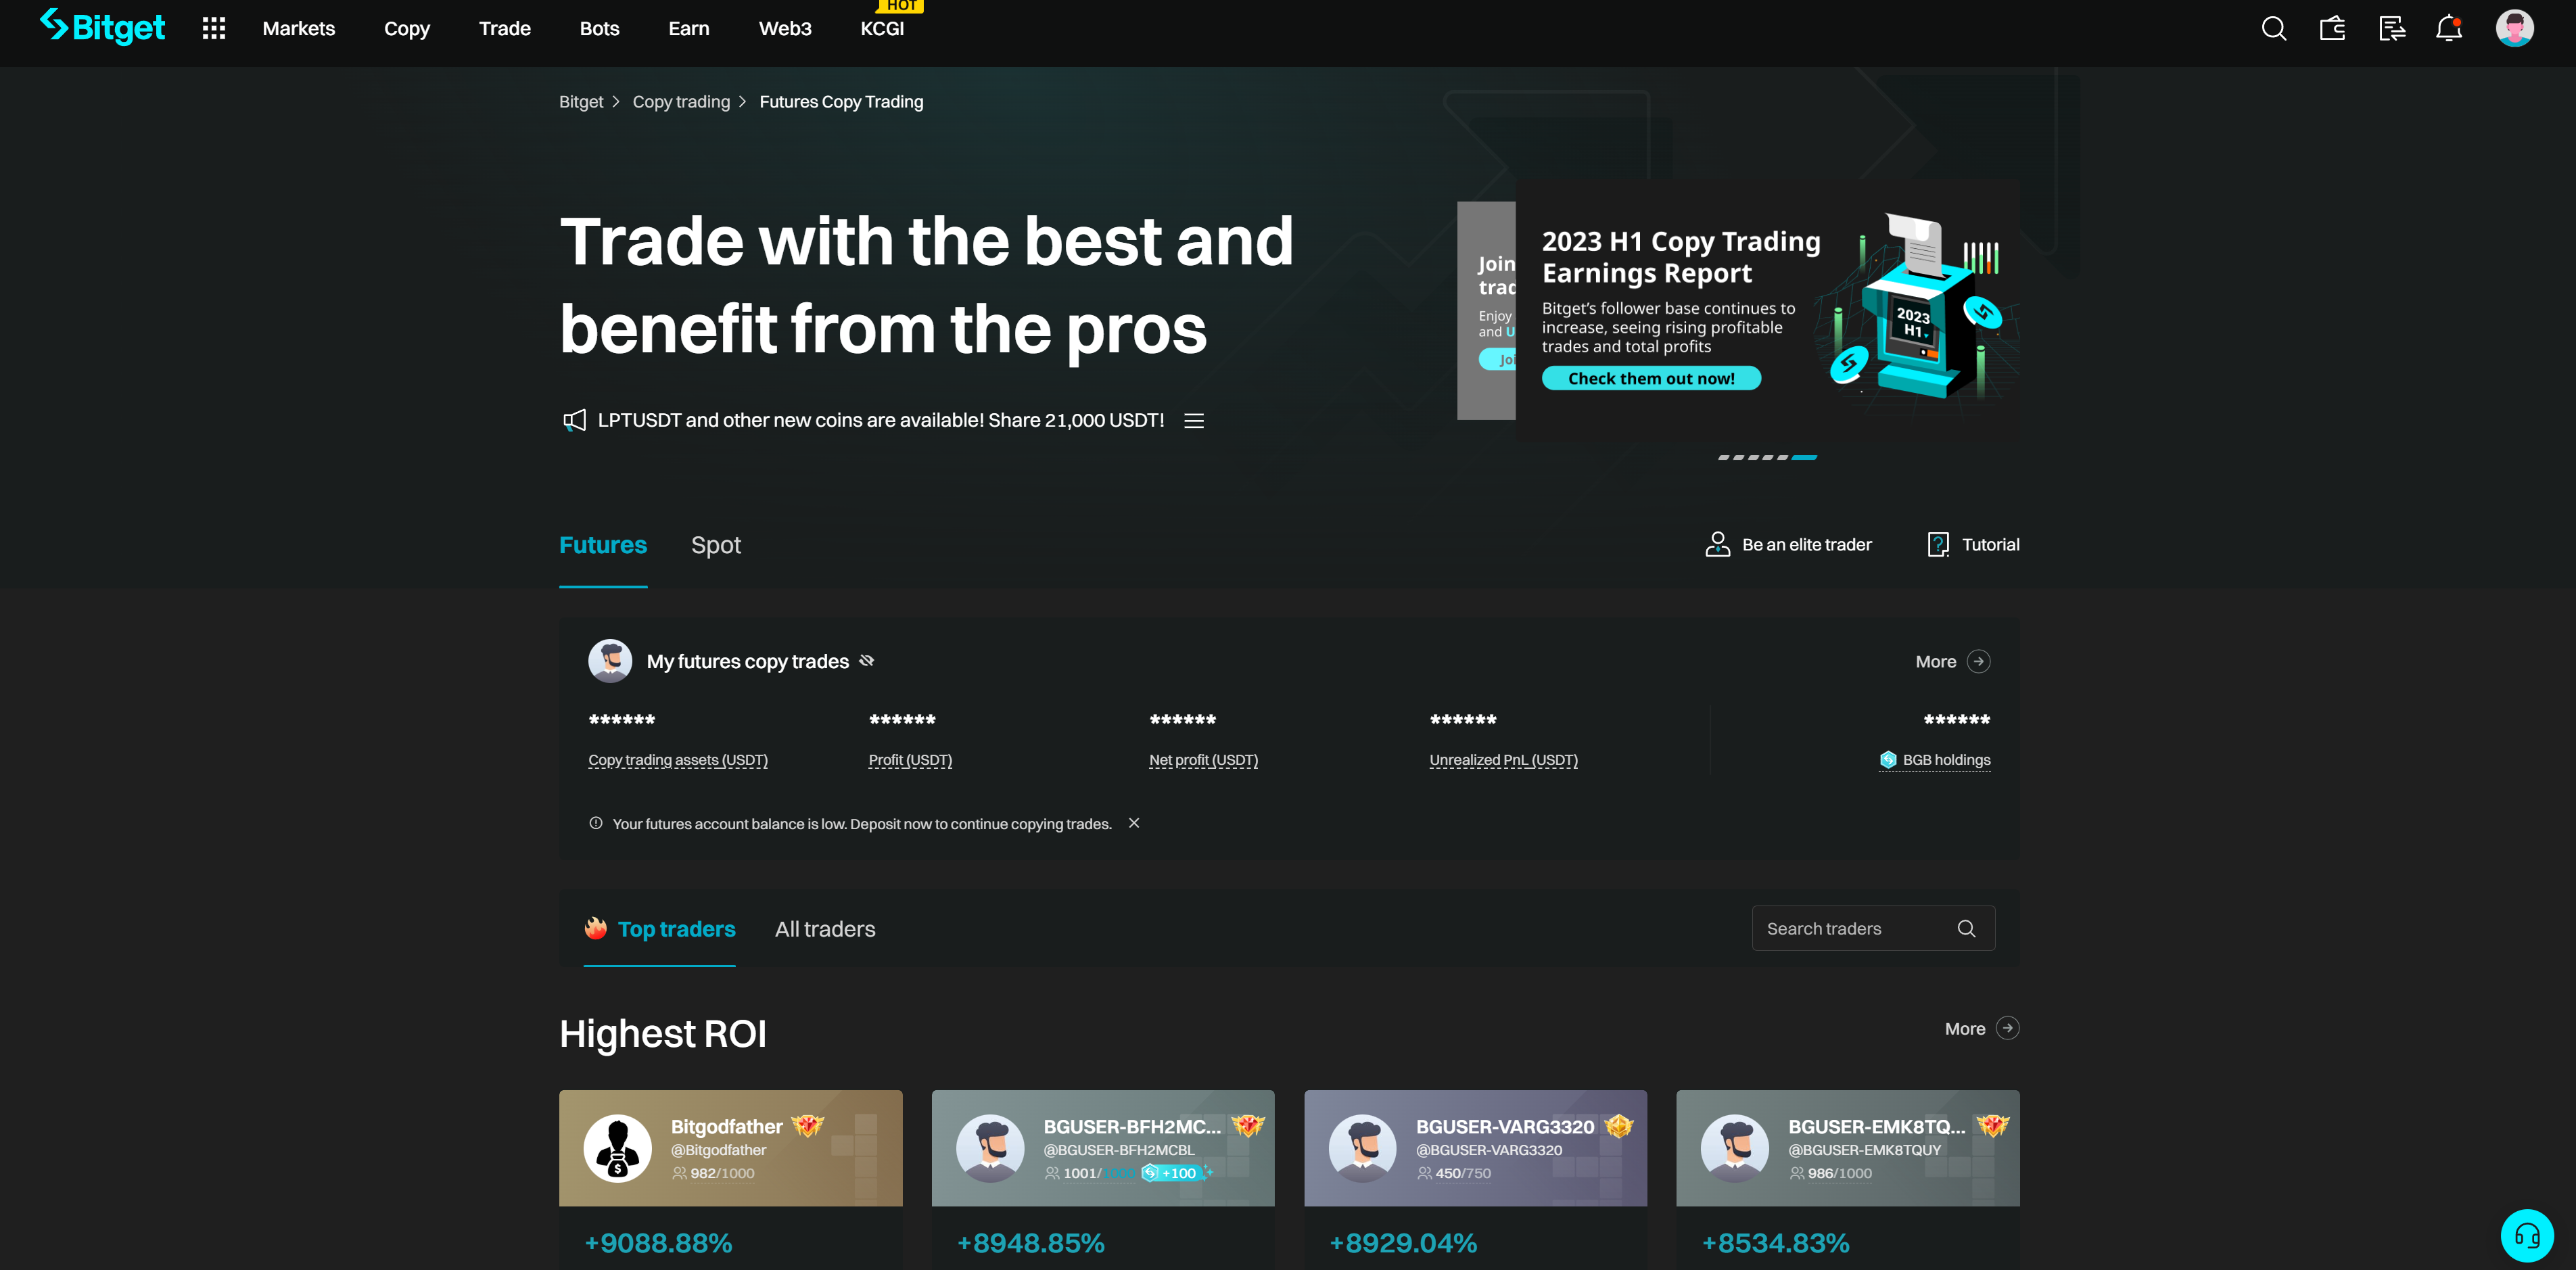2576x1270 pixels.
Task: Select the All traders tab
Action: pos(825,929)
